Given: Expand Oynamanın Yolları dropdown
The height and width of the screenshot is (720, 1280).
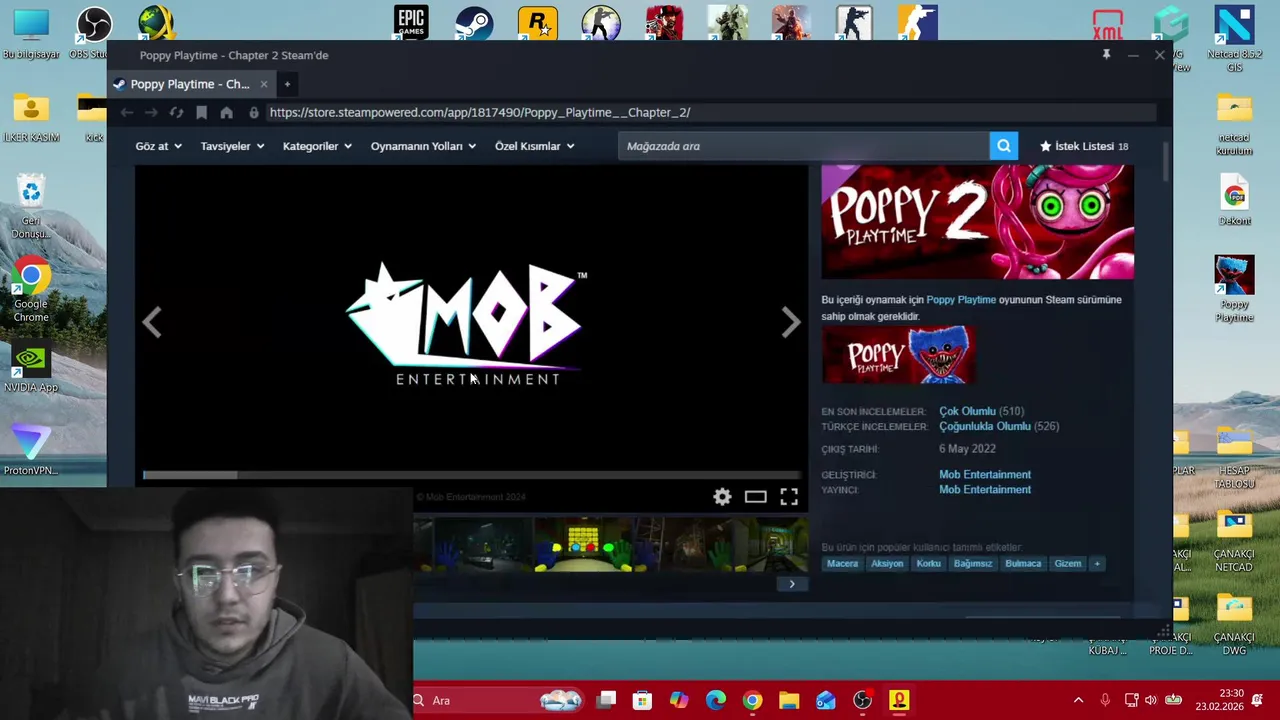Looking at the screenshot, I should click(x=423, y=146).
